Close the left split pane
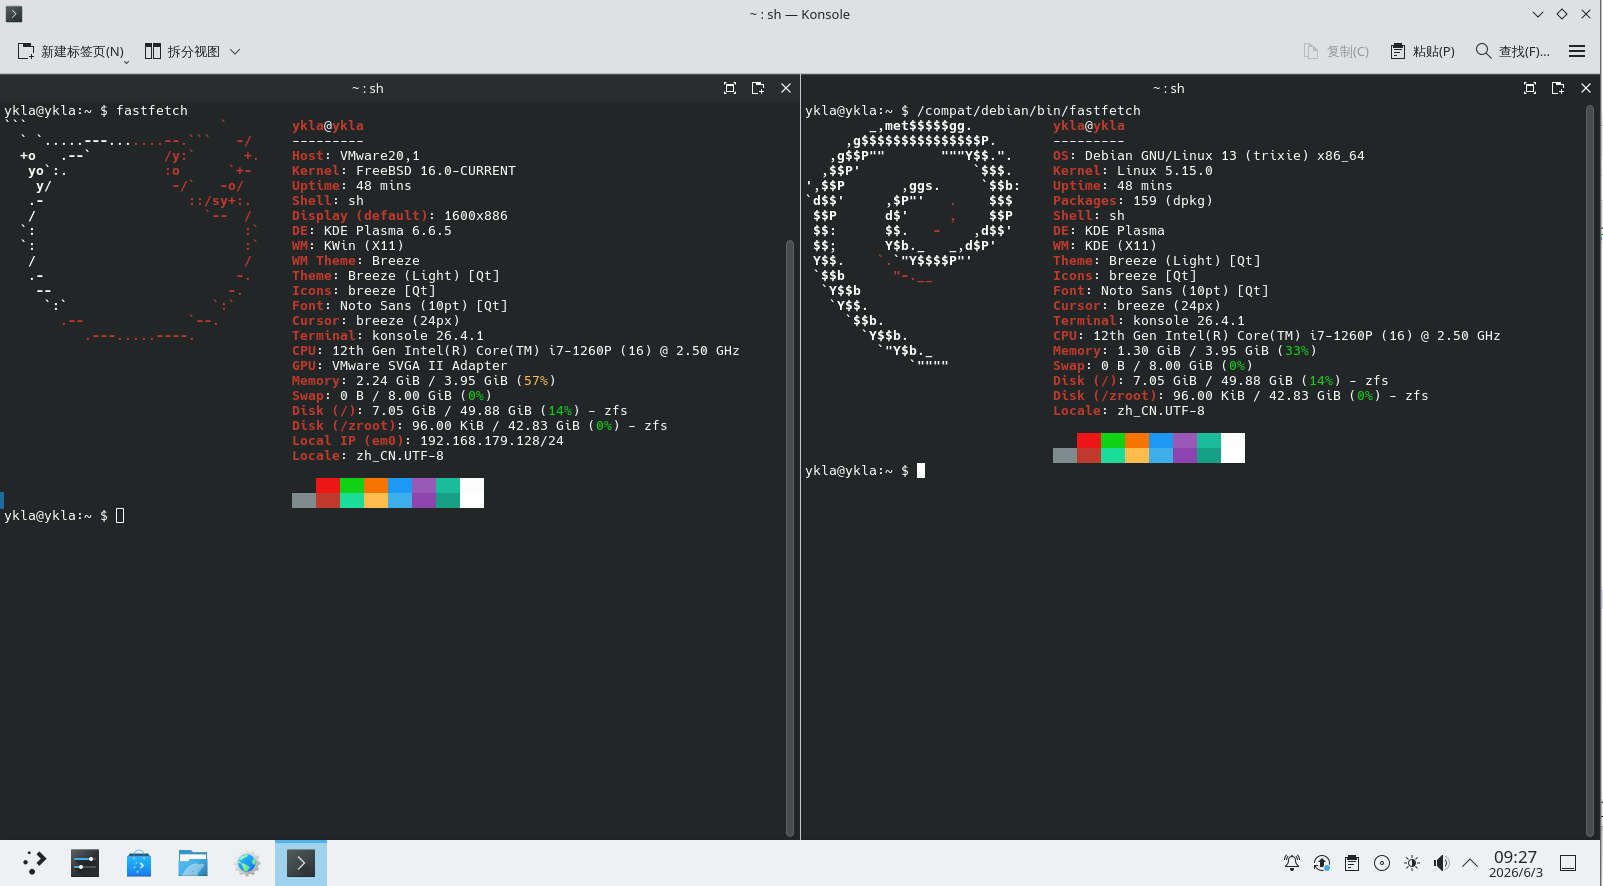Image resolution: width=1603 pixels, height=886 pixels. 786,88
